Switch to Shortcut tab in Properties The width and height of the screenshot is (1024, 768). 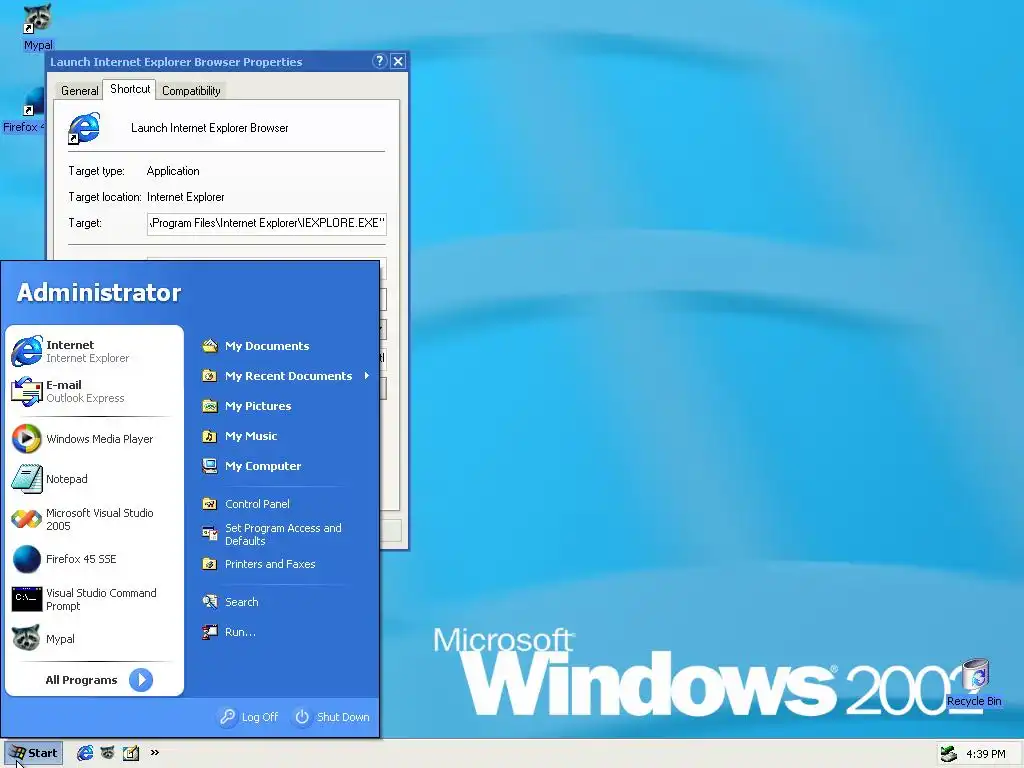tap(130, 89)
